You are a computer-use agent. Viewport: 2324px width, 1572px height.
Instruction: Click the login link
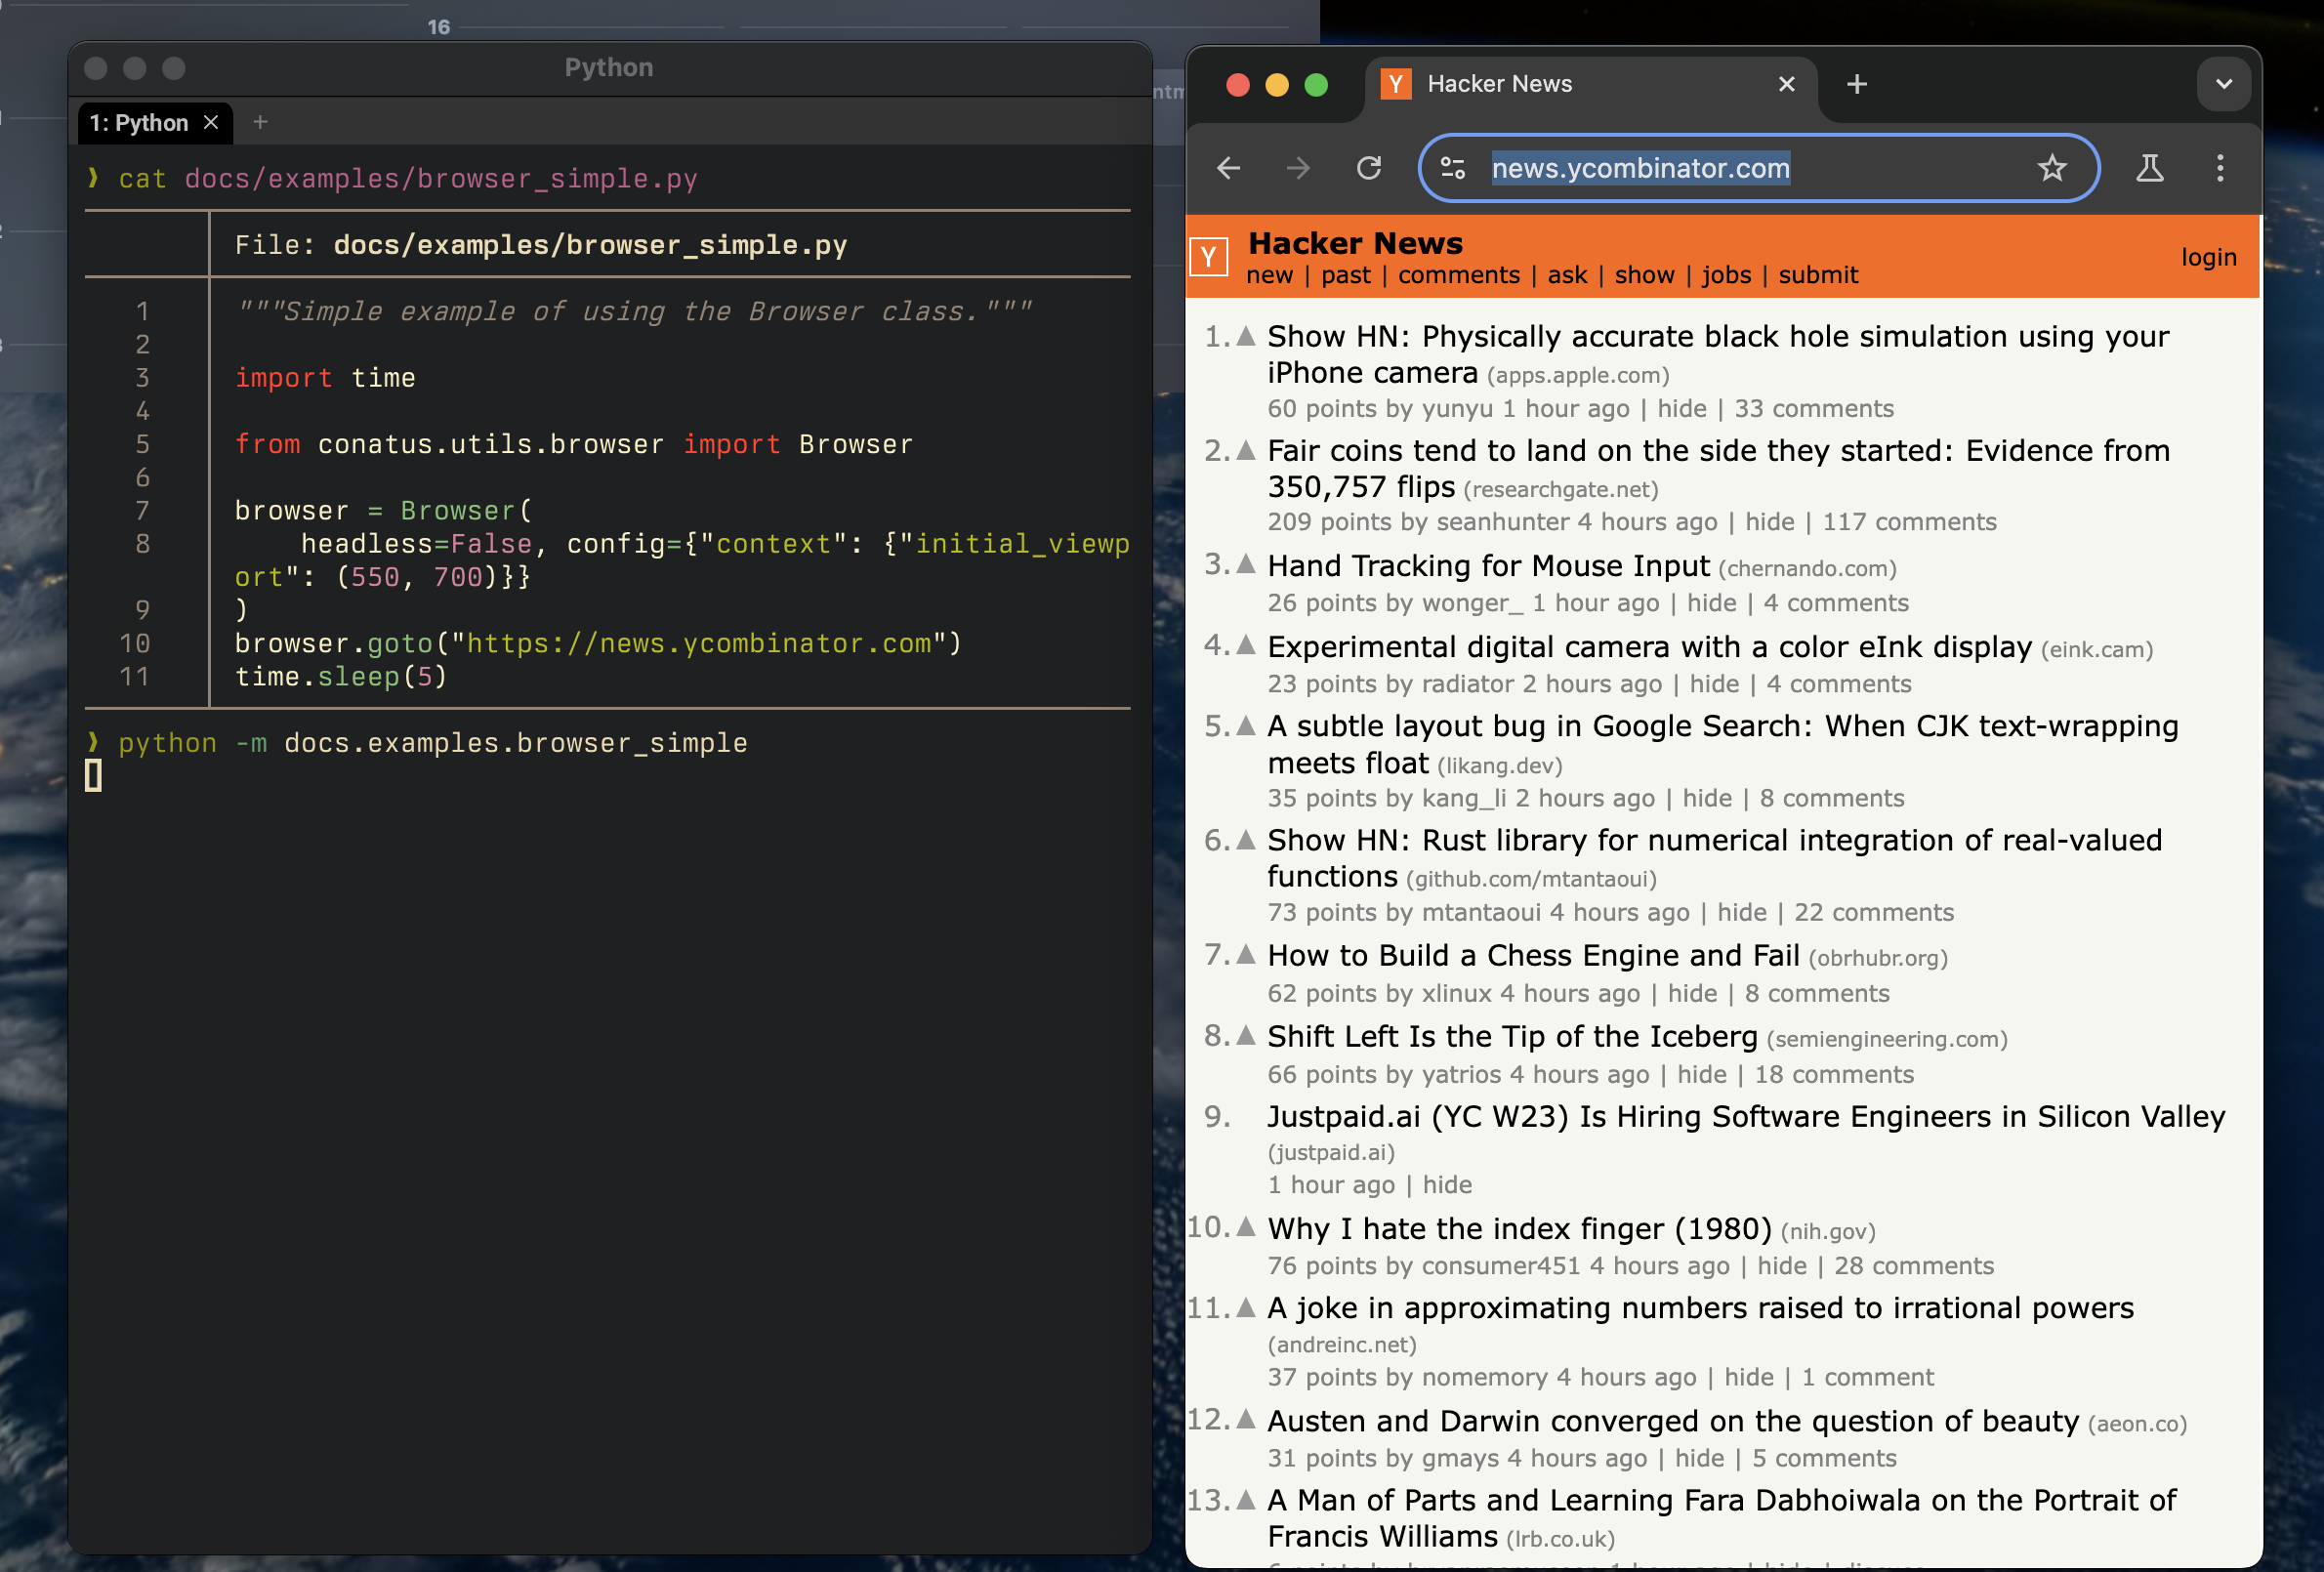click(2209, 256)
